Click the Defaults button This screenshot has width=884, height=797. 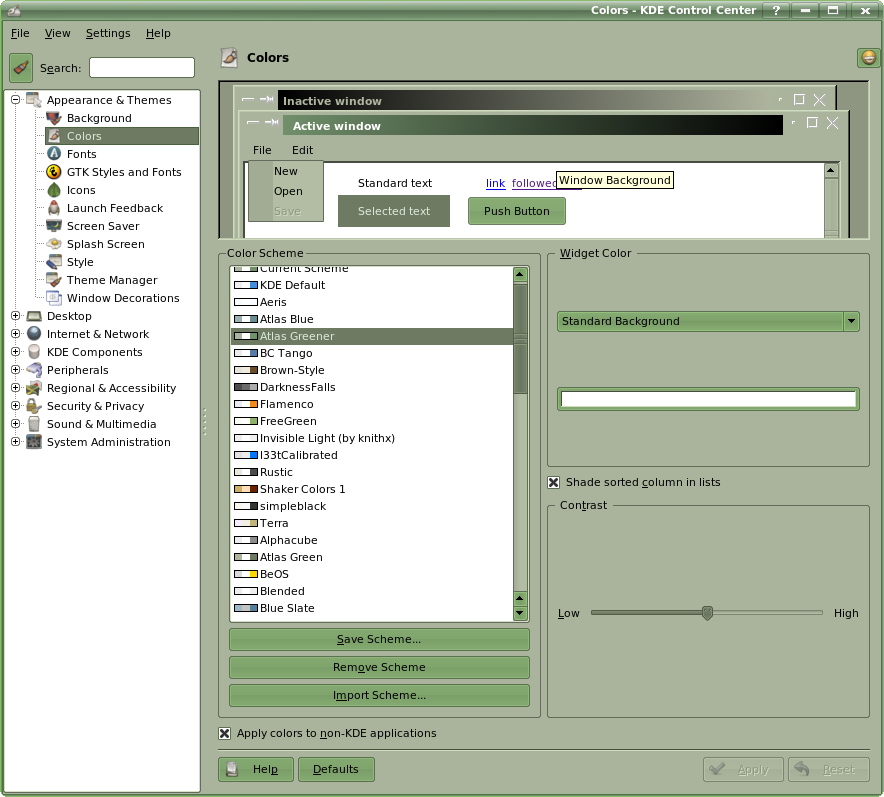click(x=336, y=769)
